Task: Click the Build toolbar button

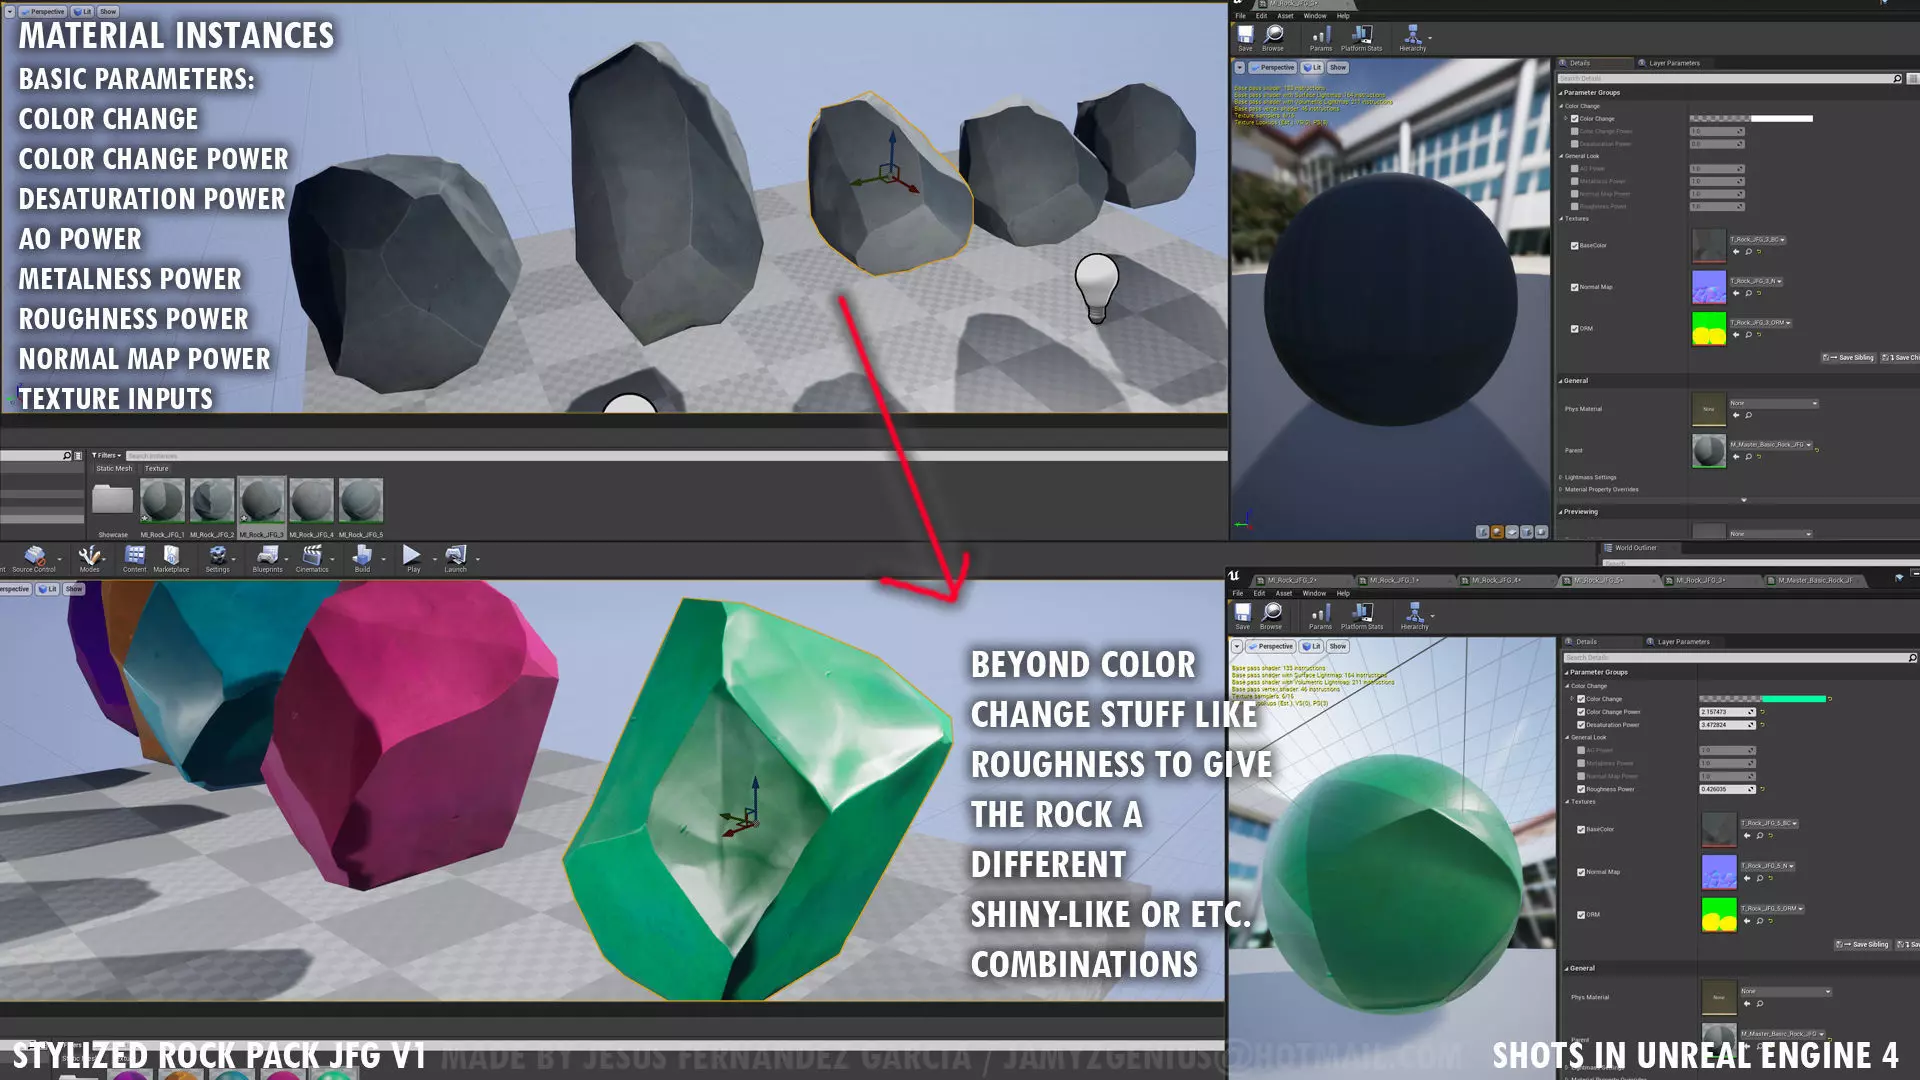Action: (362, 558)
